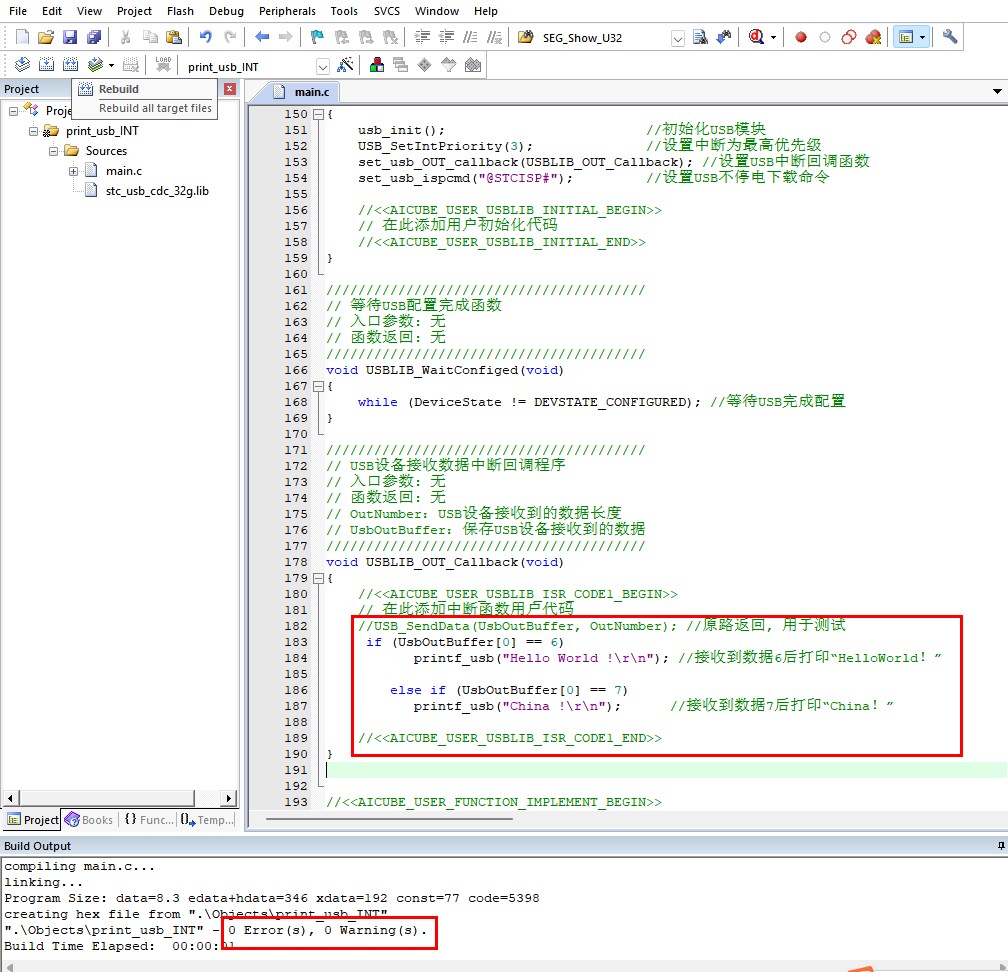Viewport: 1008px width, 972px height.
Task: Kill all breakpoints with the toolbar icon
Action: click(873, 37)
